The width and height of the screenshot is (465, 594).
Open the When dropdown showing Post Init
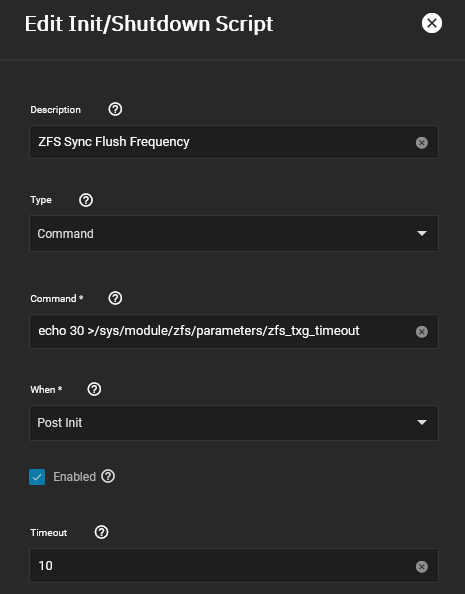click(x=234, y=423)
